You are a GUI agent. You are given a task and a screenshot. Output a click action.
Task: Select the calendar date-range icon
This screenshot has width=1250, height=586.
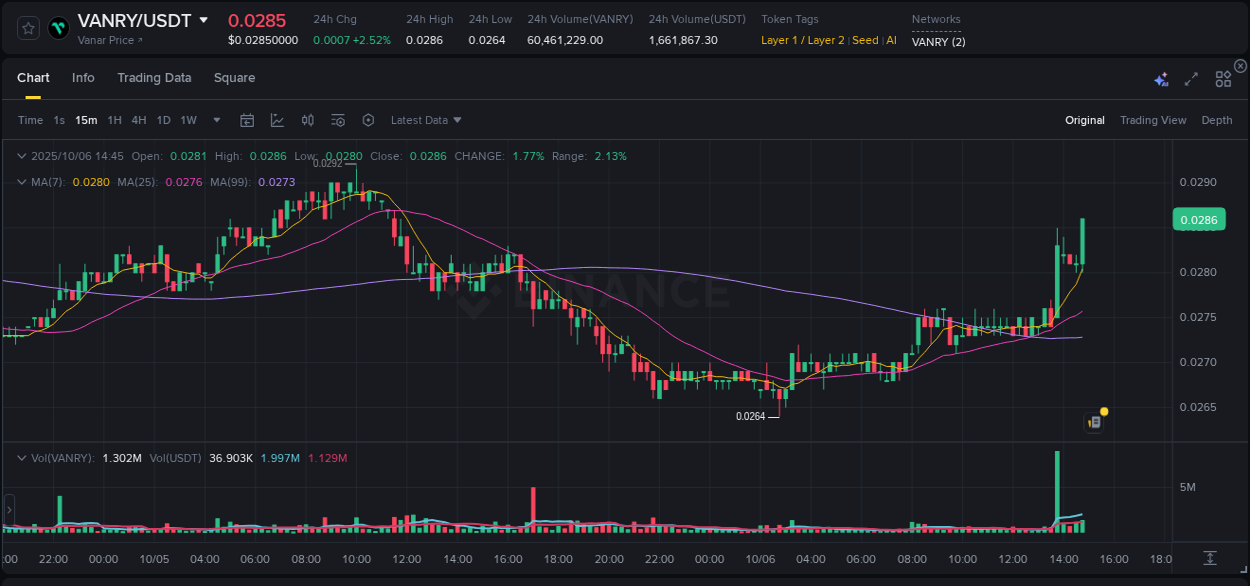tap(247, 120)
